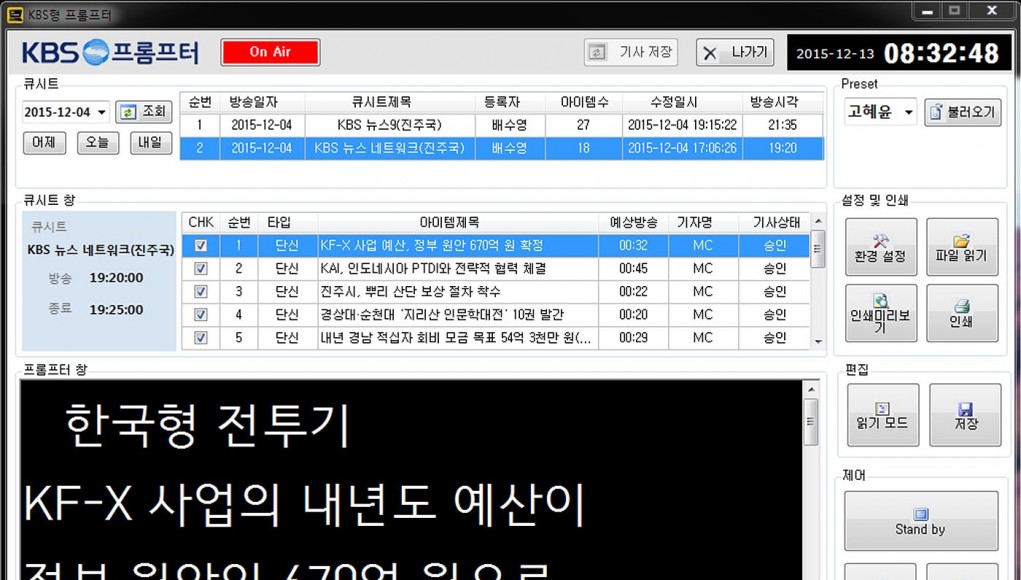Click 아이템제목 column header
The image size is (1021, 580).
coord(458,223)
